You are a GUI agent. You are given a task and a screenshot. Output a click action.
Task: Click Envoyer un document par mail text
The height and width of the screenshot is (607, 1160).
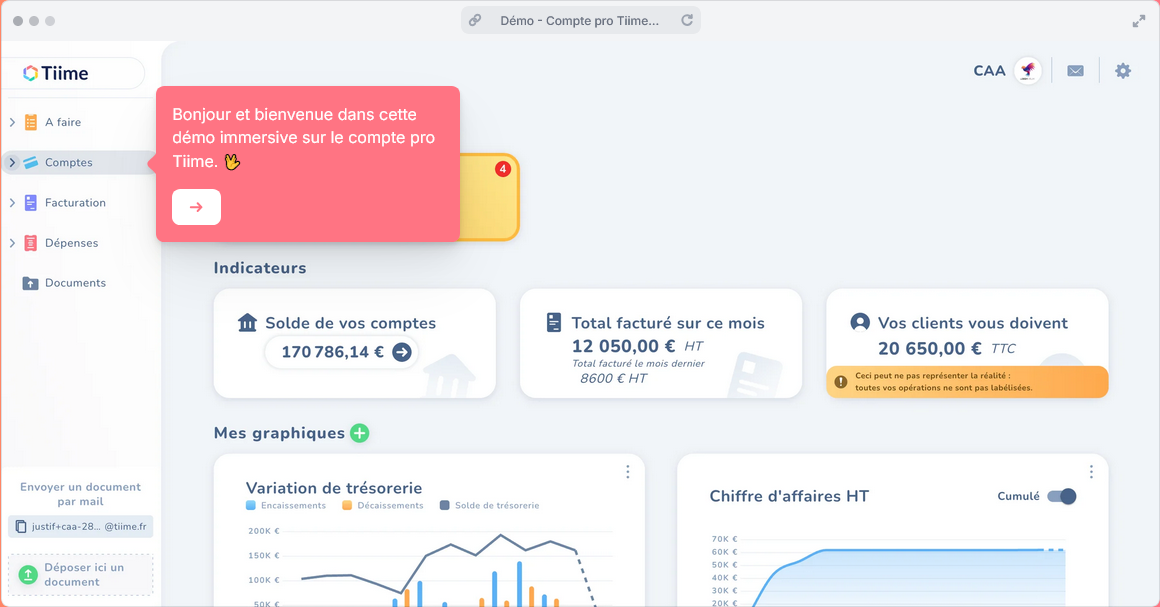click(81, 494)
